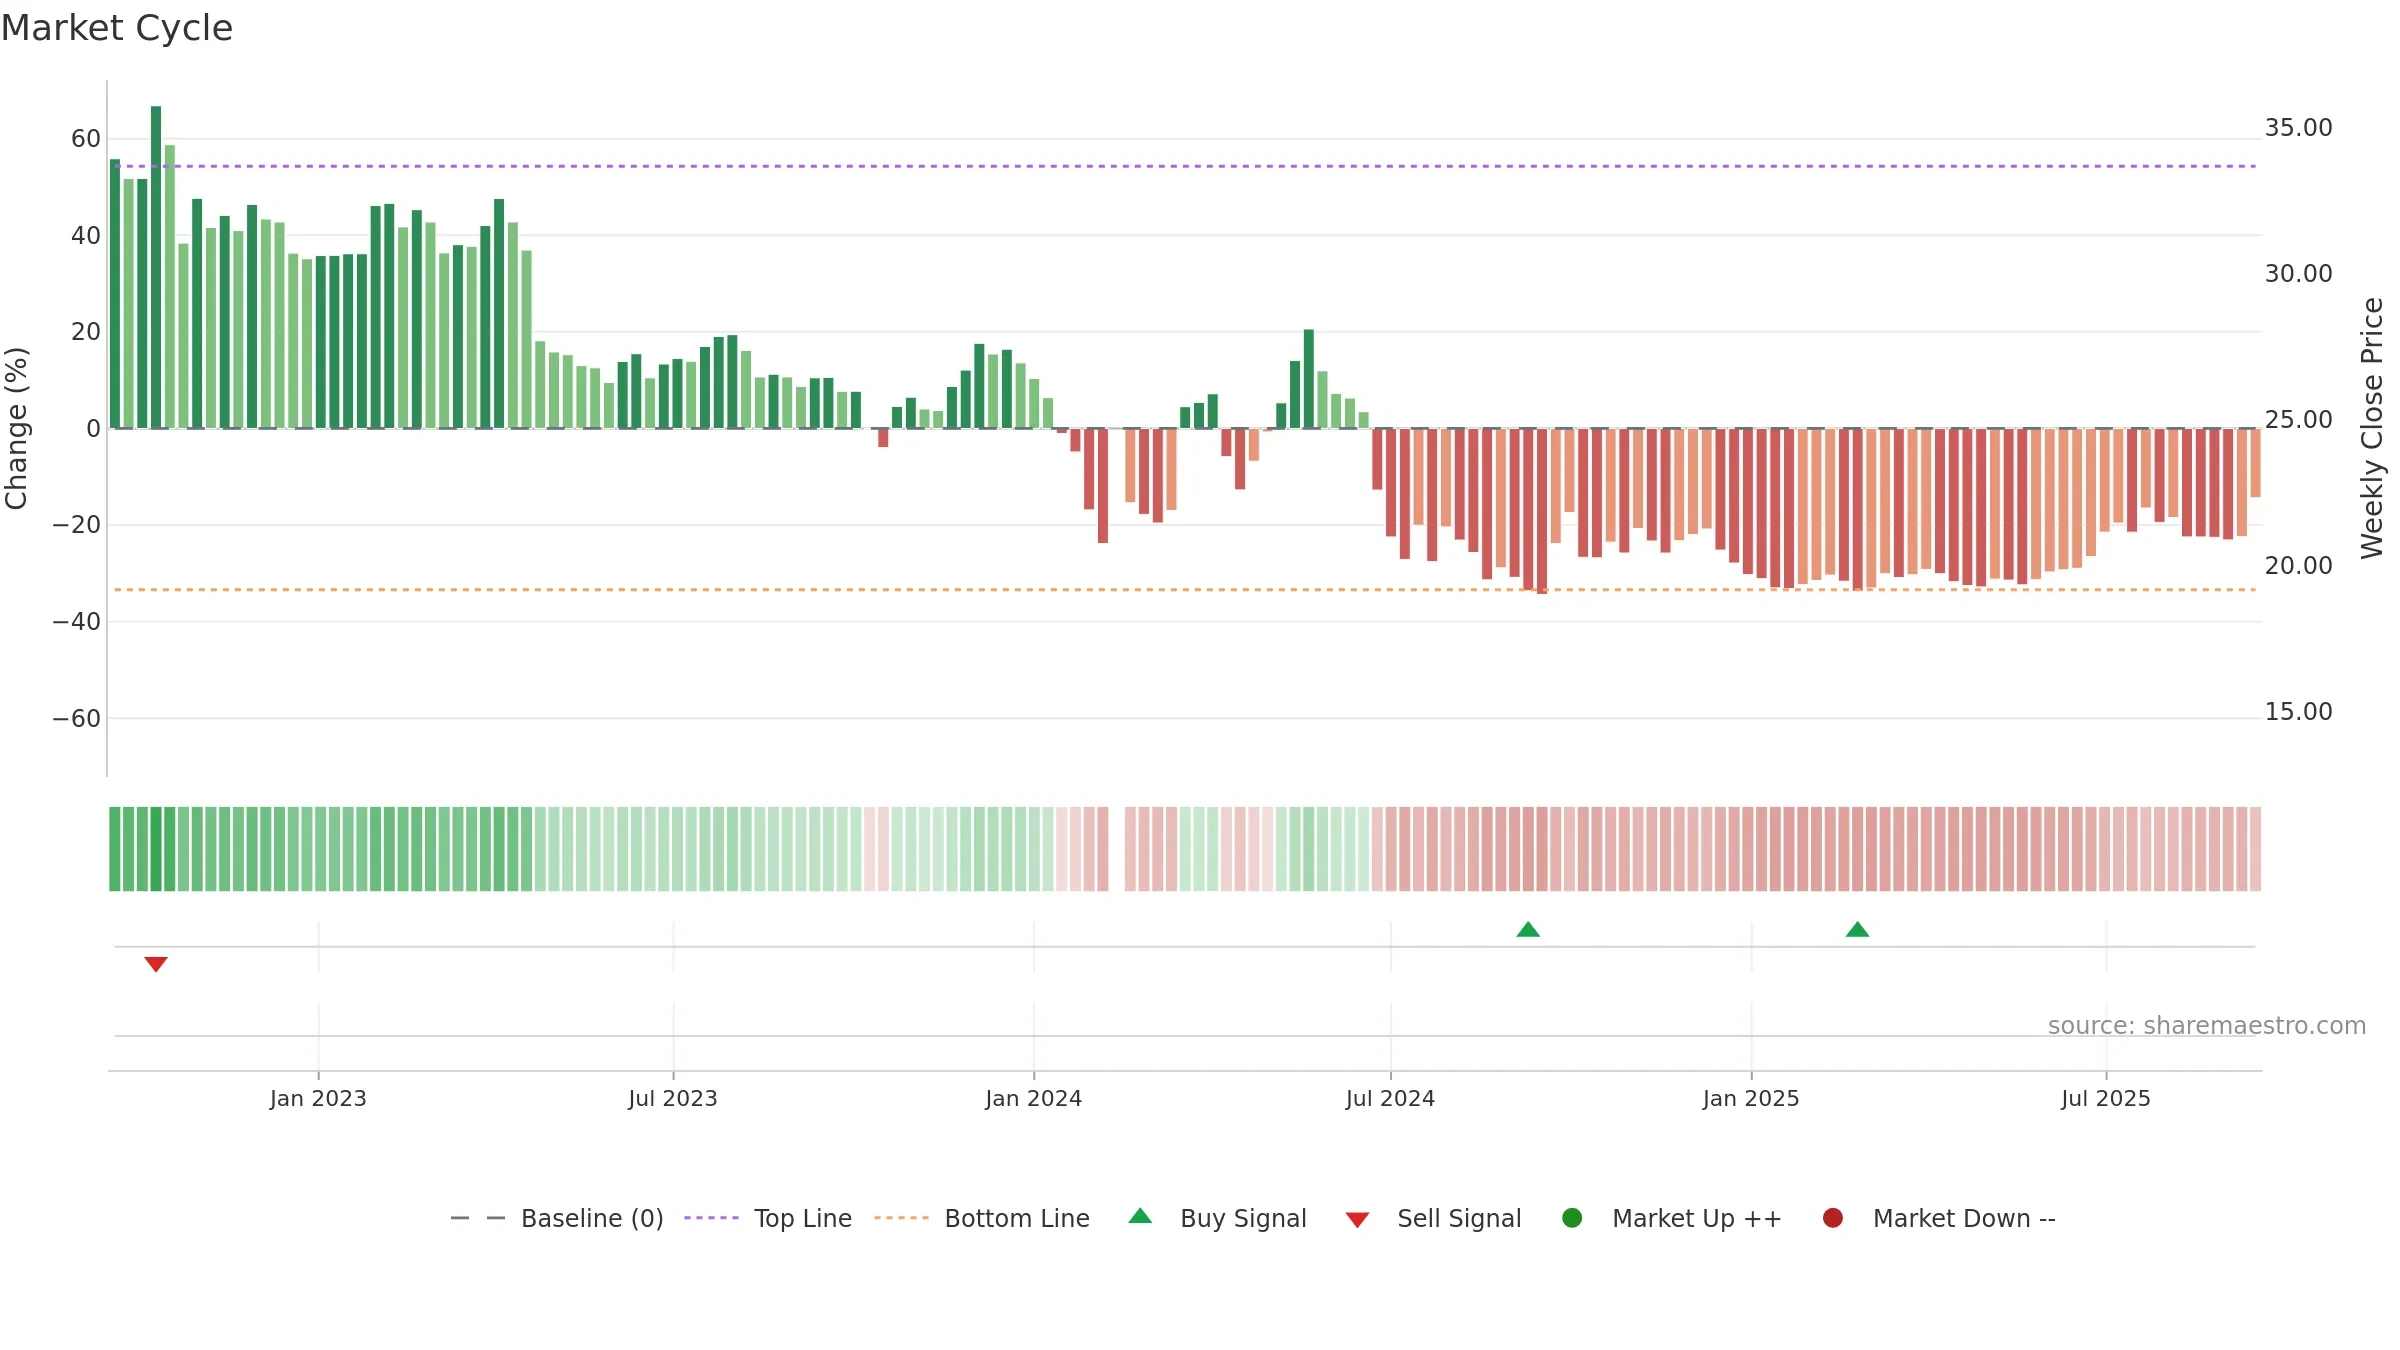Viewport: 2400px width, 1350px height.
Task: Click the lowest red bar touching bottom line
Action: click(x=1542, y=511)
